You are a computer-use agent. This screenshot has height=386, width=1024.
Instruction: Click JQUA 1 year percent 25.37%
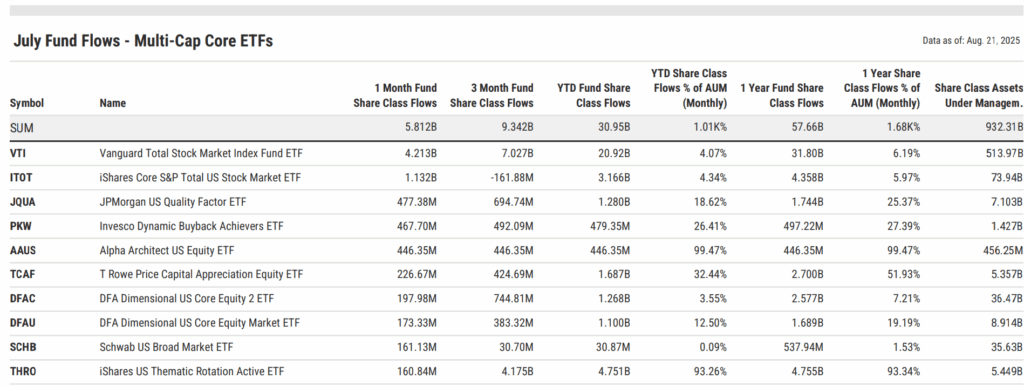(903, 202)
